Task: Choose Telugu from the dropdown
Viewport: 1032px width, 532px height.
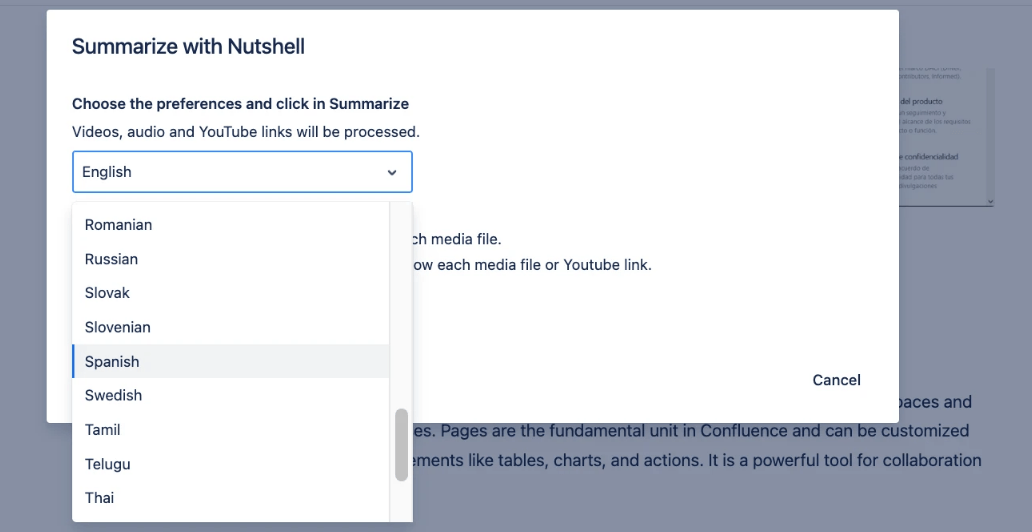Action: pos(107,464)
